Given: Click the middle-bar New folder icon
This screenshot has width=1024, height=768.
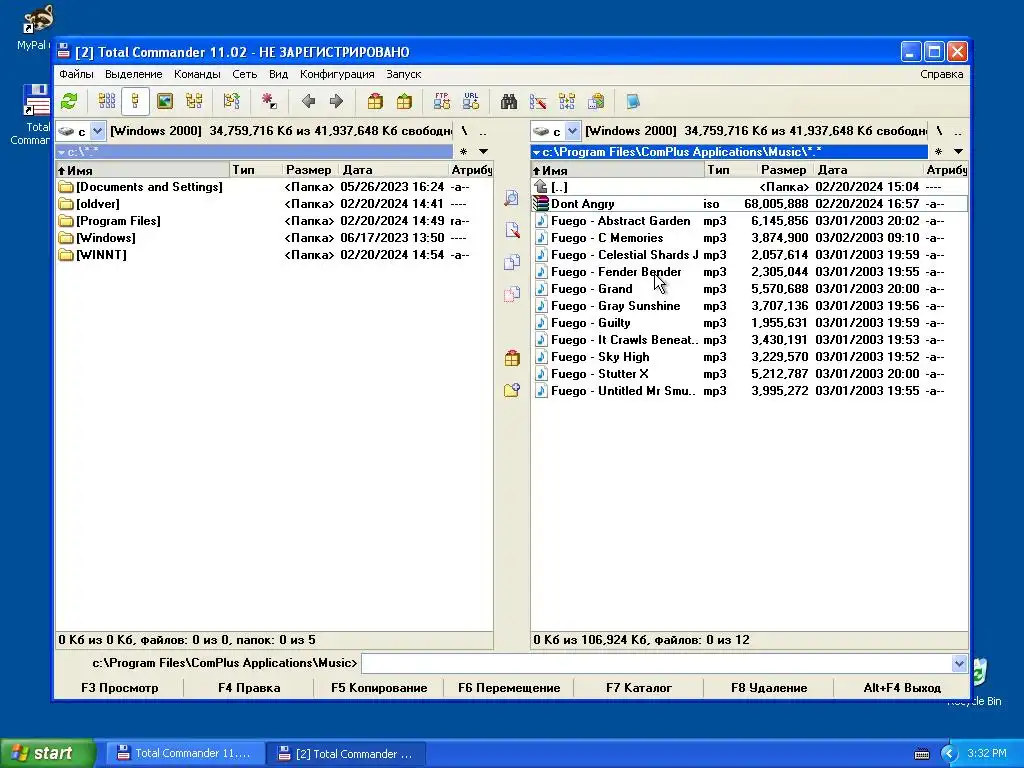Looking at the screenshot, I should coord(511,390).
